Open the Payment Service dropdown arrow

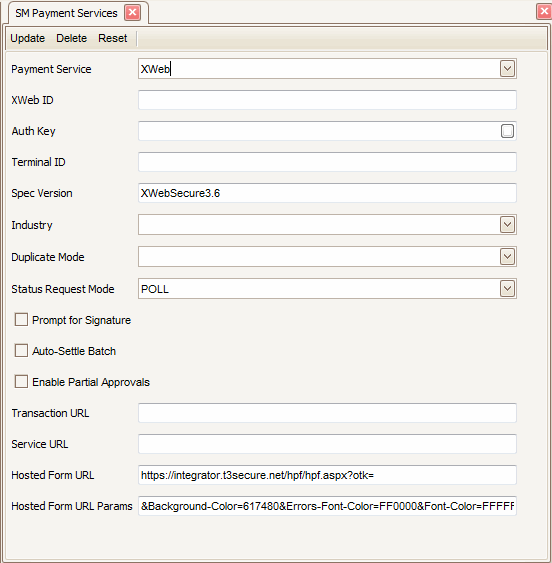[507, 69]
